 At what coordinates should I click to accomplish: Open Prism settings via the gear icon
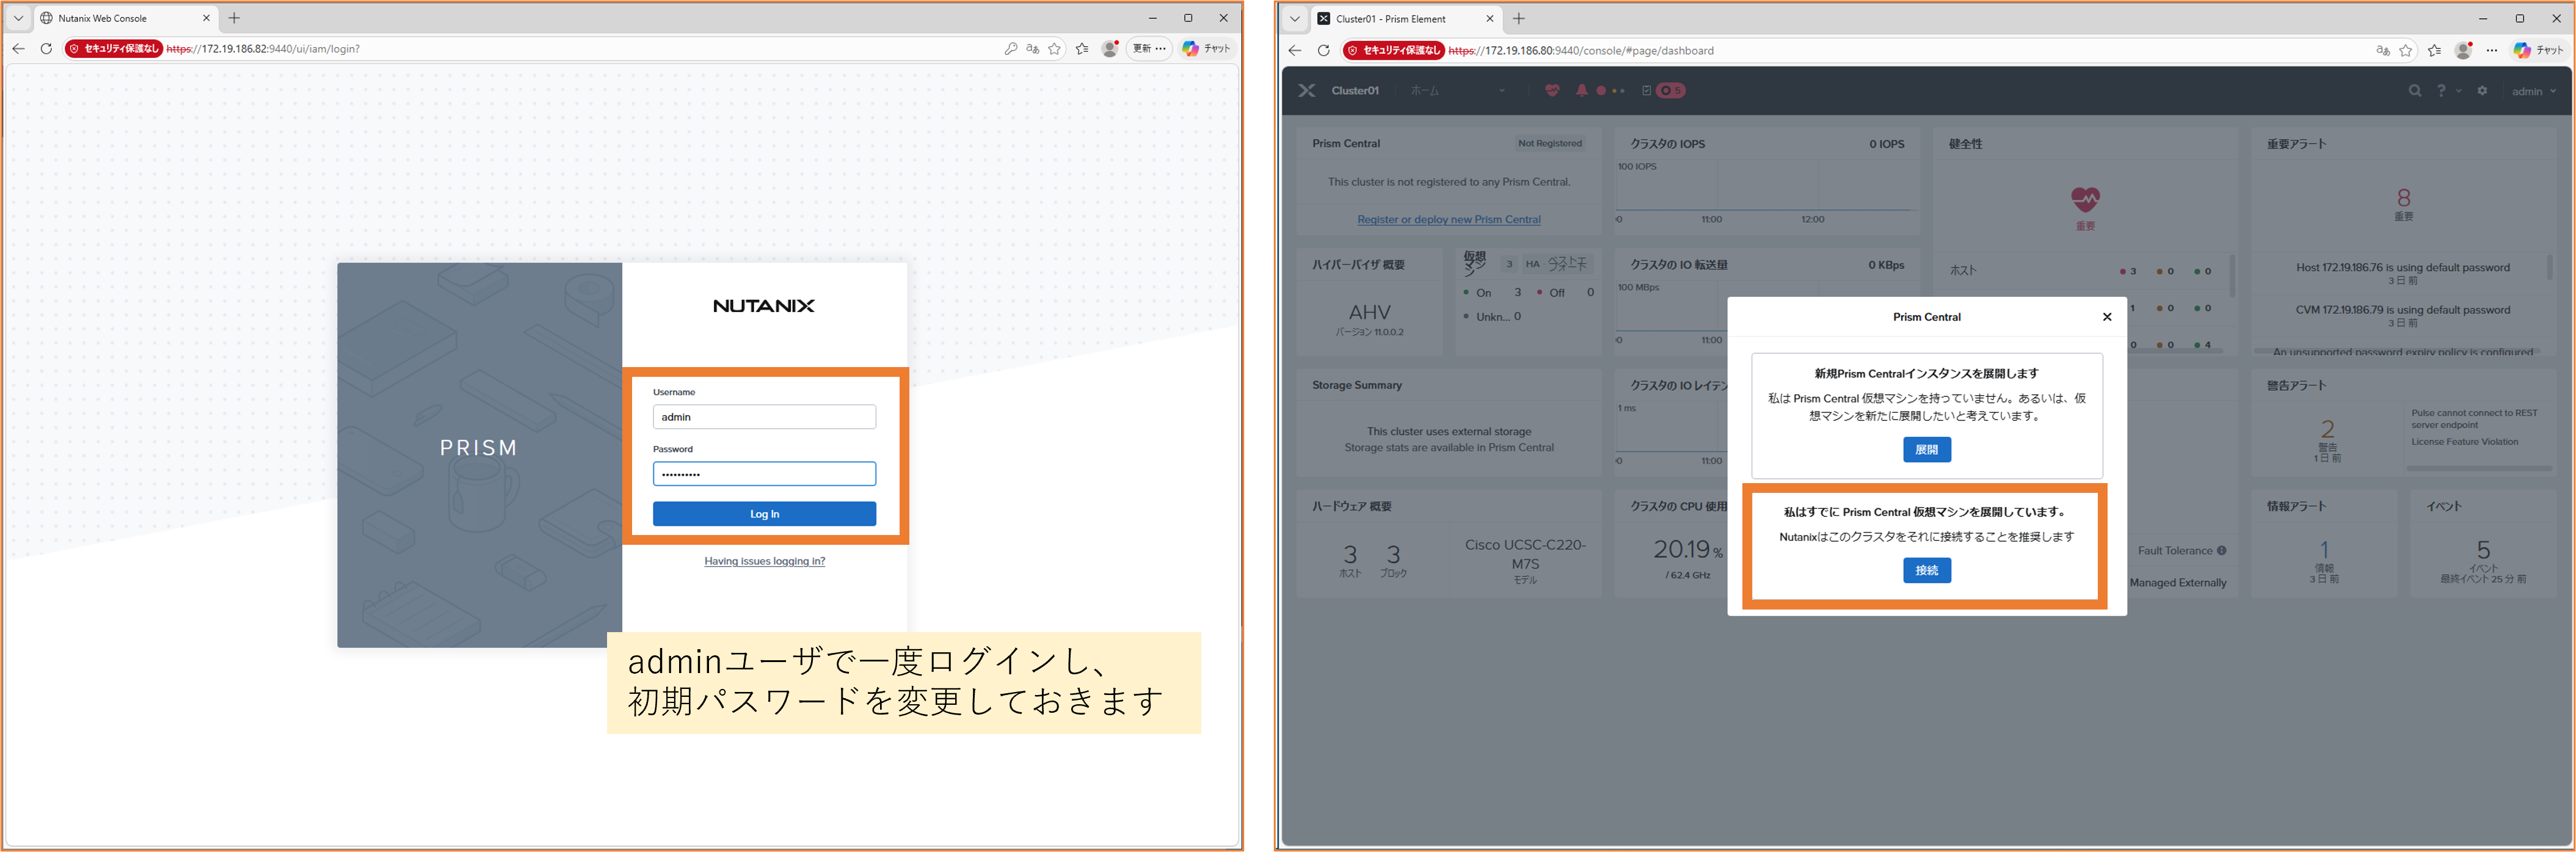coord(2482,90)
